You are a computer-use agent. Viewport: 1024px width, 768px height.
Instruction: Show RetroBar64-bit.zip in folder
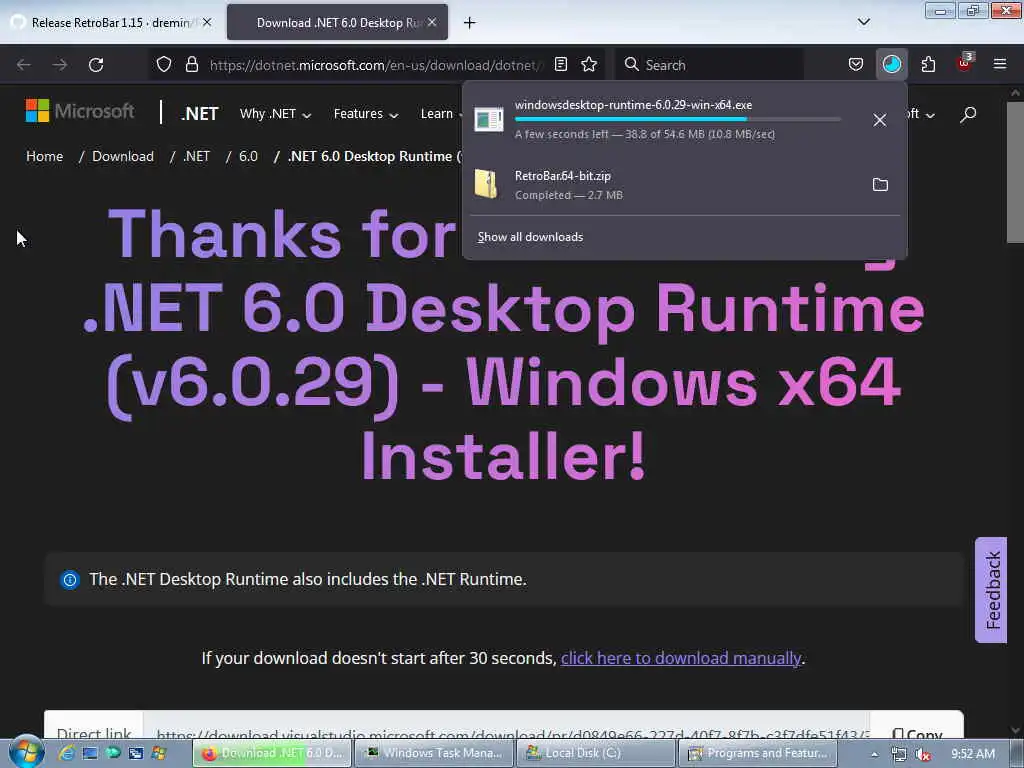click(880, 185)
